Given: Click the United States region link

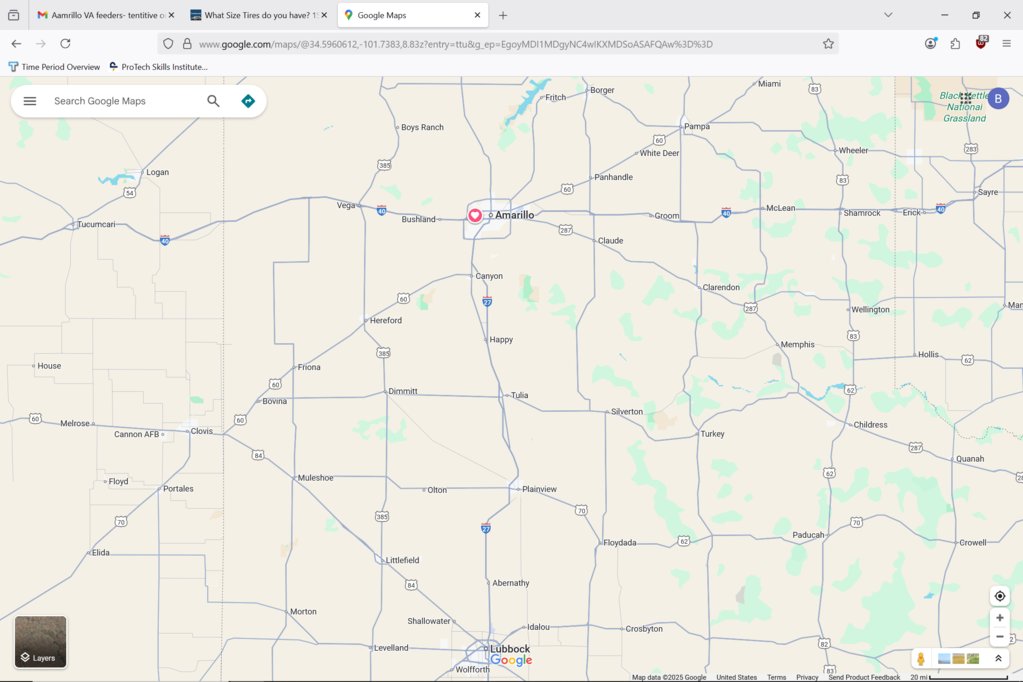Looking at the screenshot, I should (x=737, y=677).
